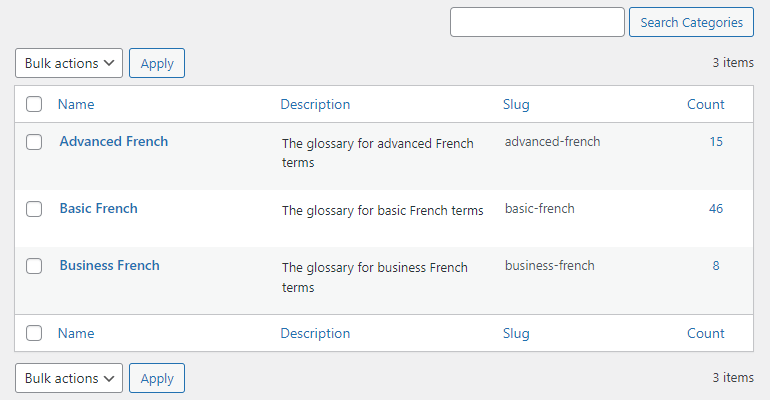Check the Business French row checkbox
This screenshot has width=770, height=400.
pos(34,266)
